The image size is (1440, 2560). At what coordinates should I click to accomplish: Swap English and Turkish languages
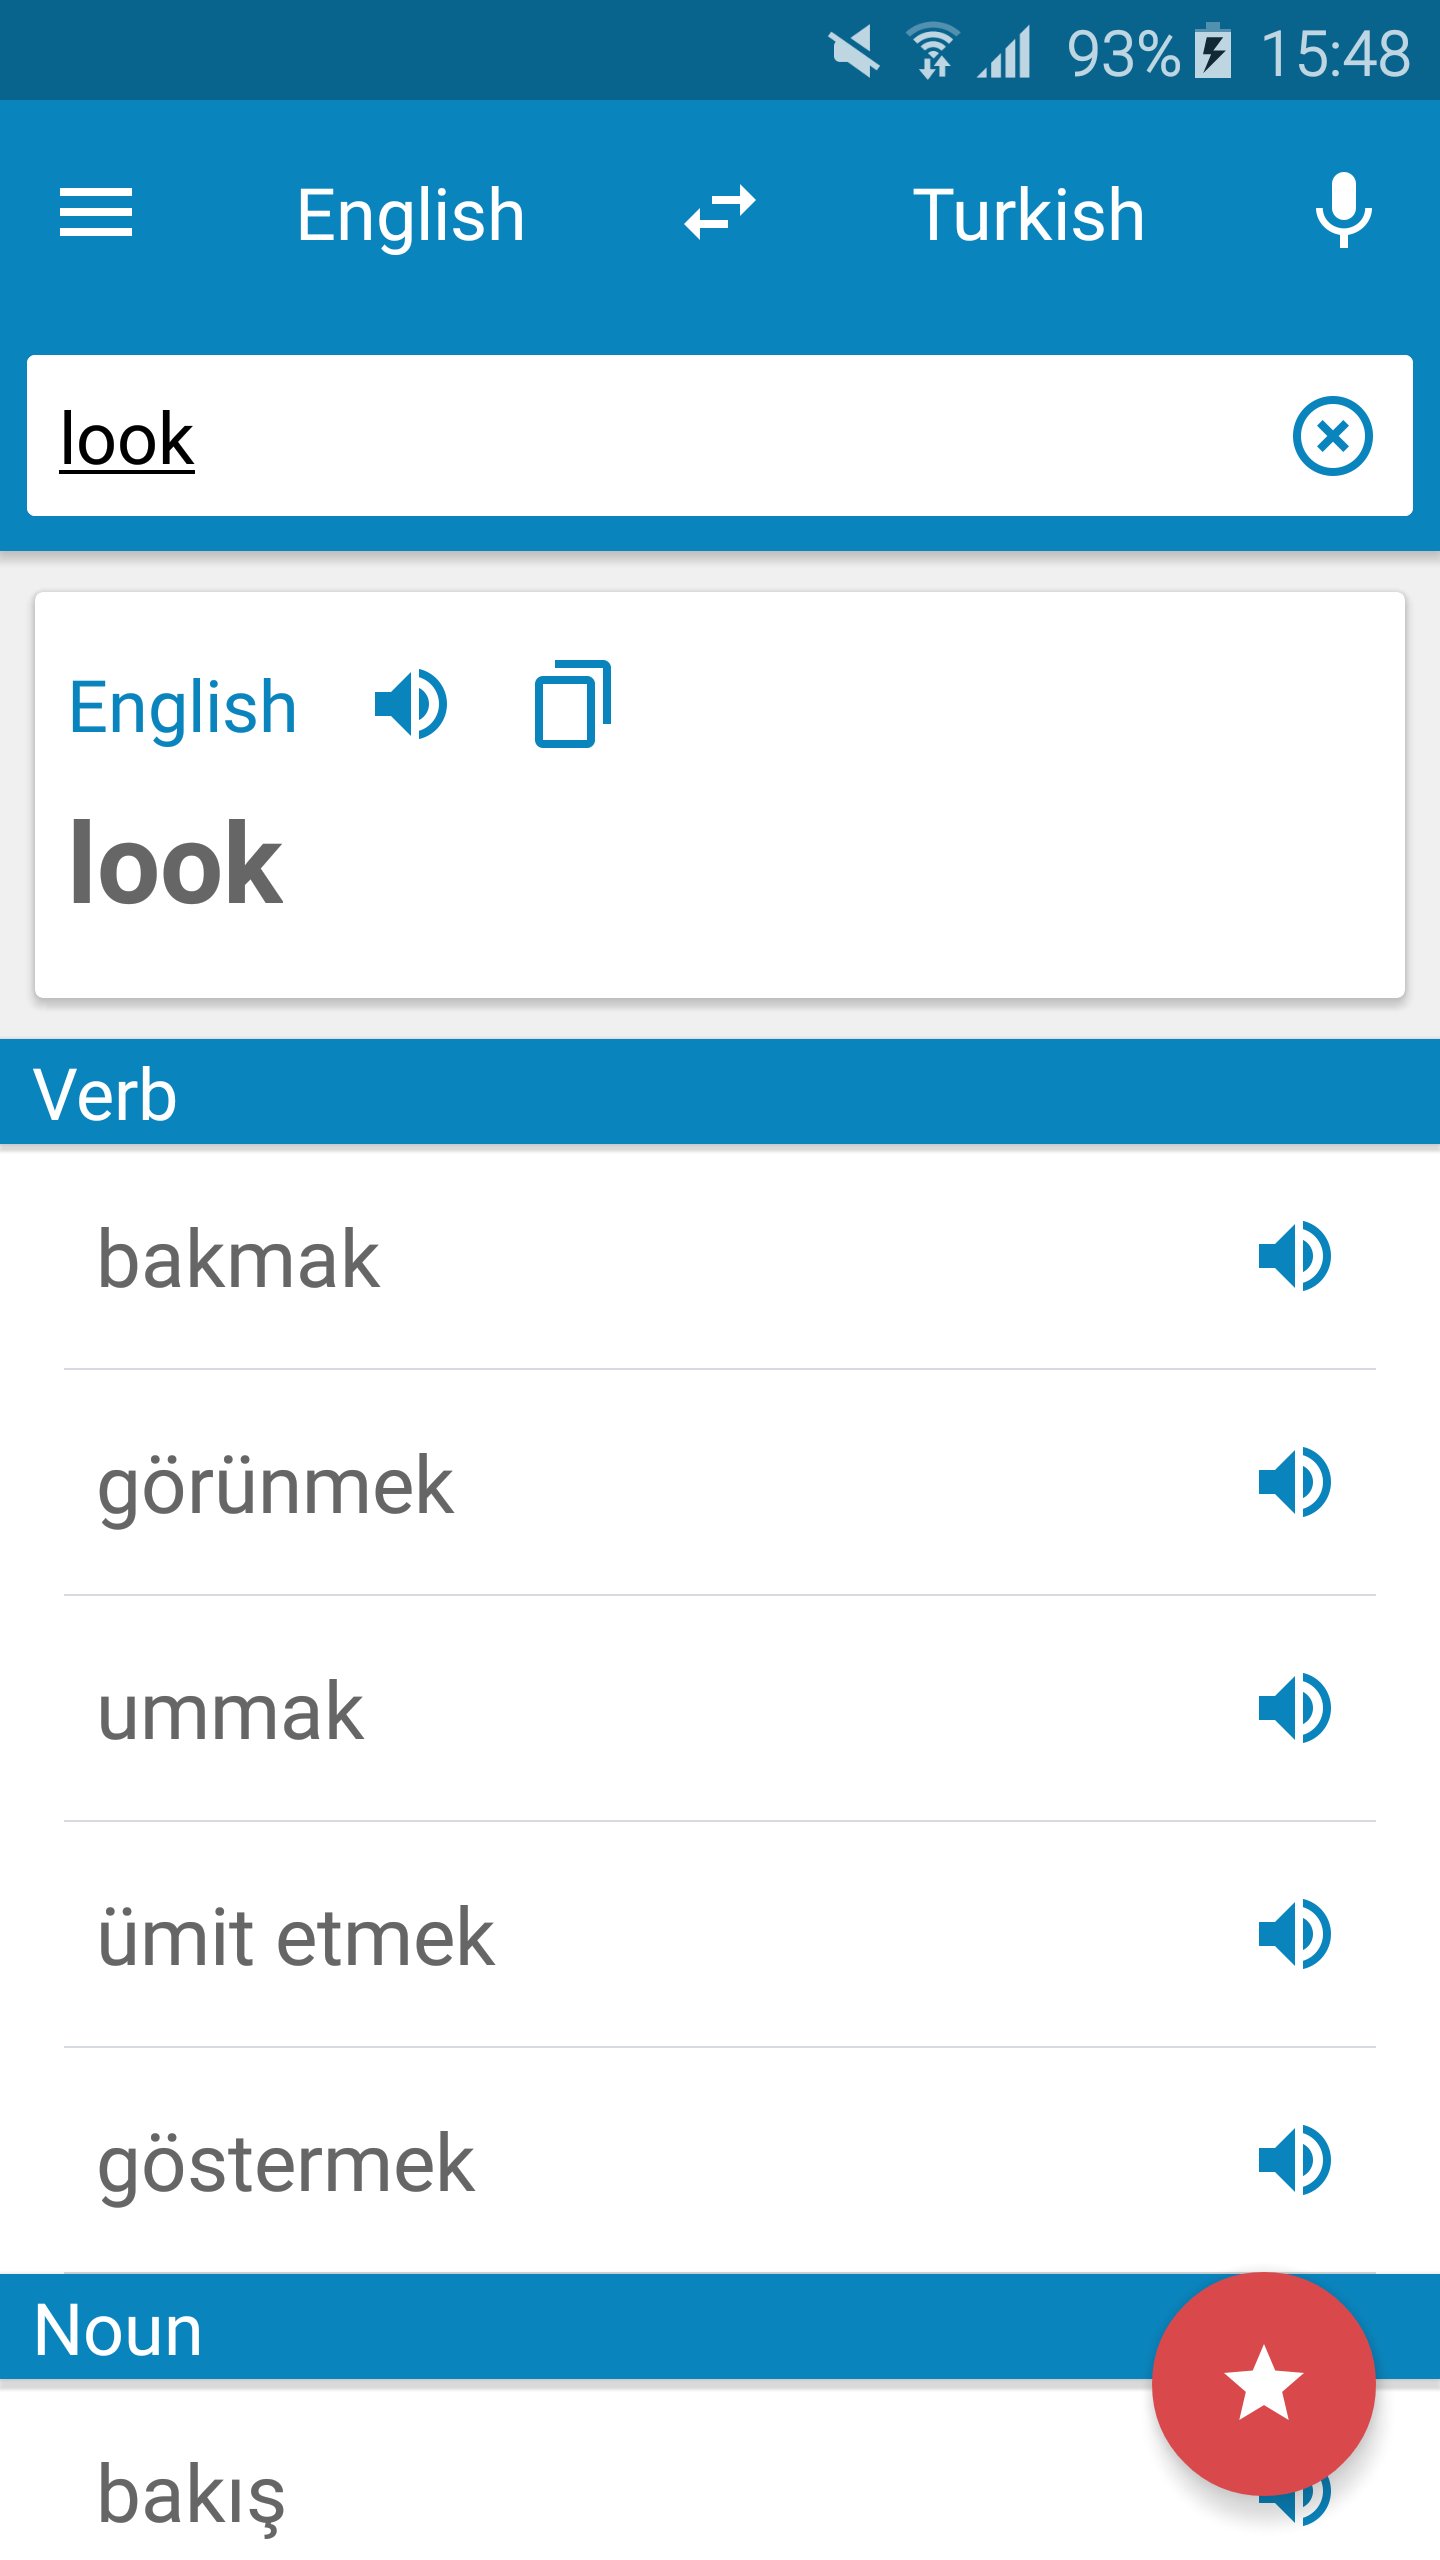click(x=720, y=213)
